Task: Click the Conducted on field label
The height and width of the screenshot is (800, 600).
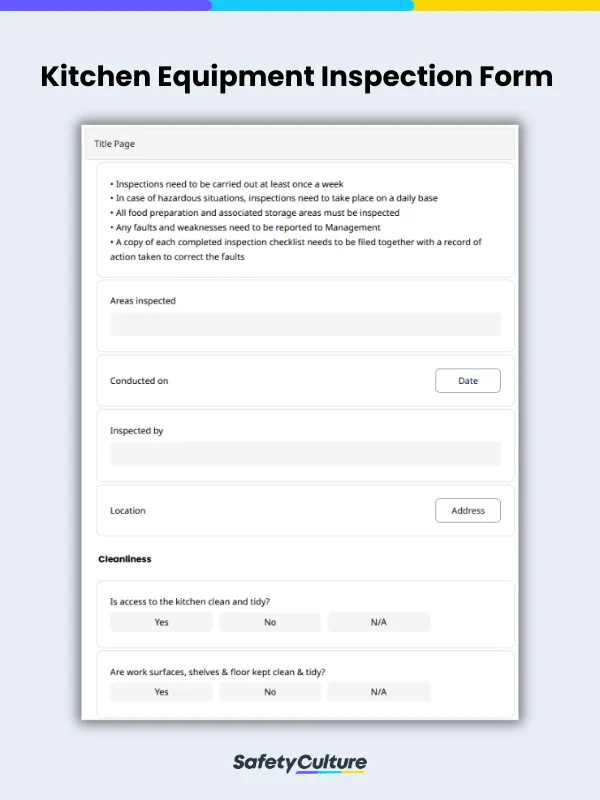Action: (139, 380)
